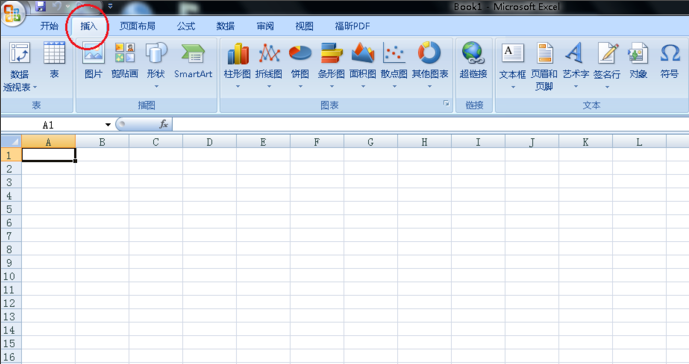The width and height of the screenshot is (689, 364).
Task: Insert a Signature Line (签名行)
Action: (607, 65)
